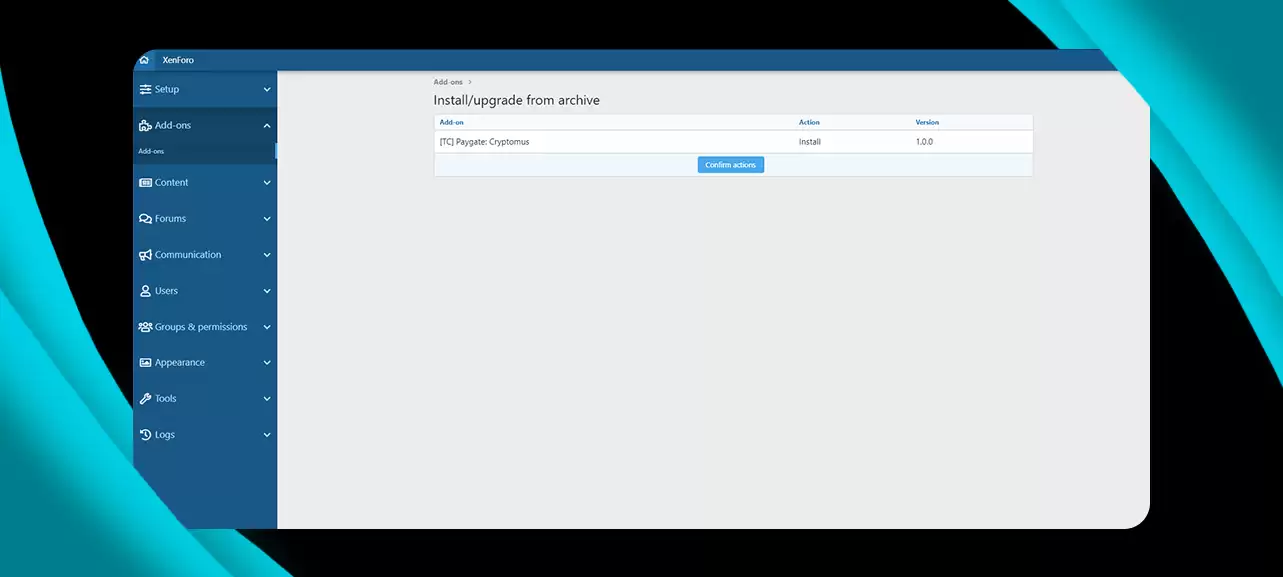
Task: Expand the Setup section chevron
Action: point(267,90)
